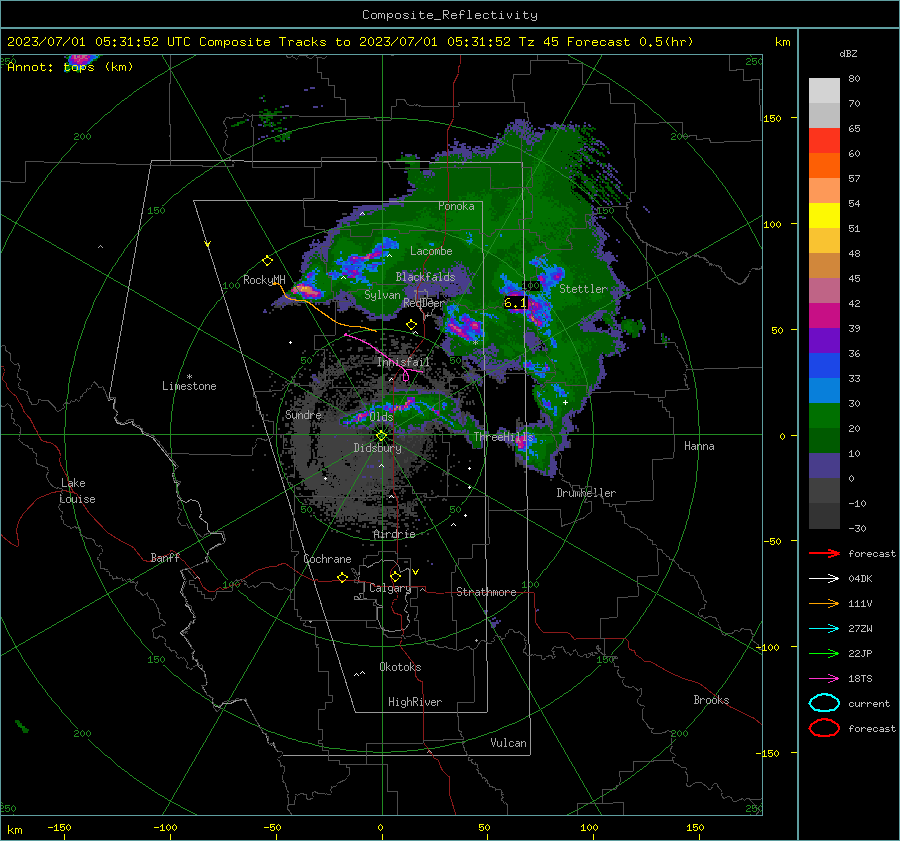Click the Innisfail city label
The height and width of the screenshot is (841, 900).
[x=403, y=362]
